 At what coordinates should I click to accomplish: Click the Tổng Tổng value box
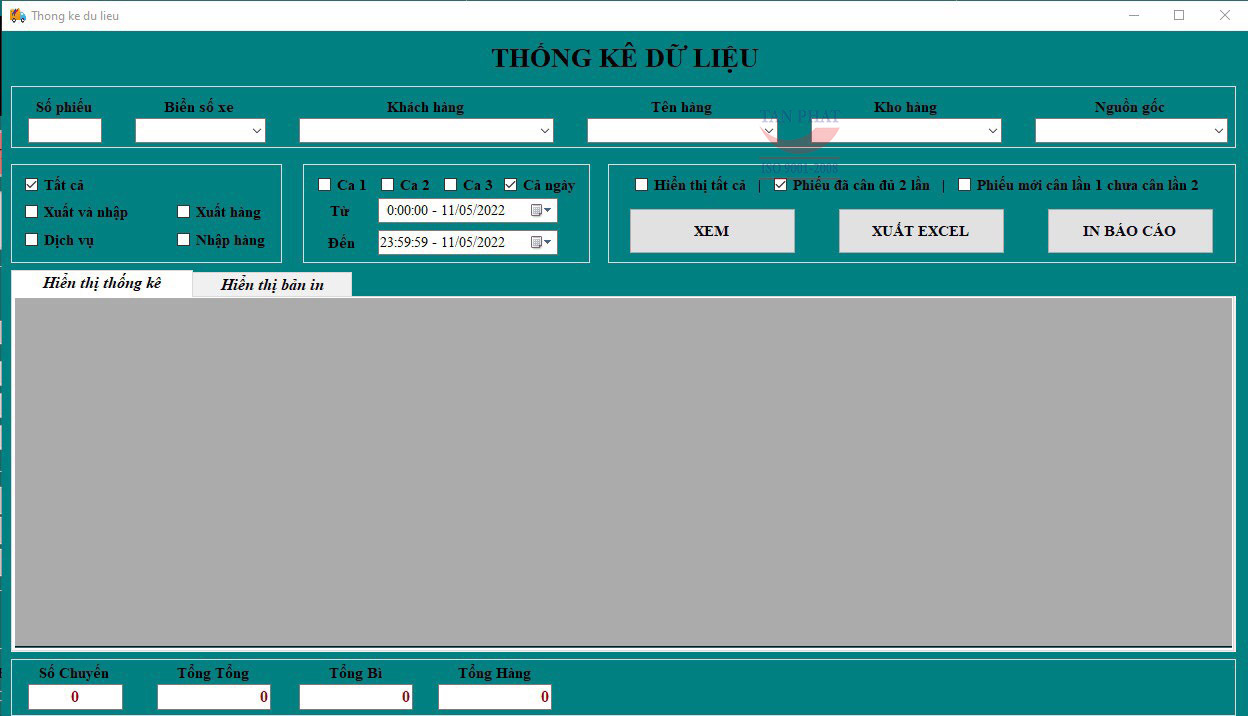pyautogui.click(x=214, y=697)
